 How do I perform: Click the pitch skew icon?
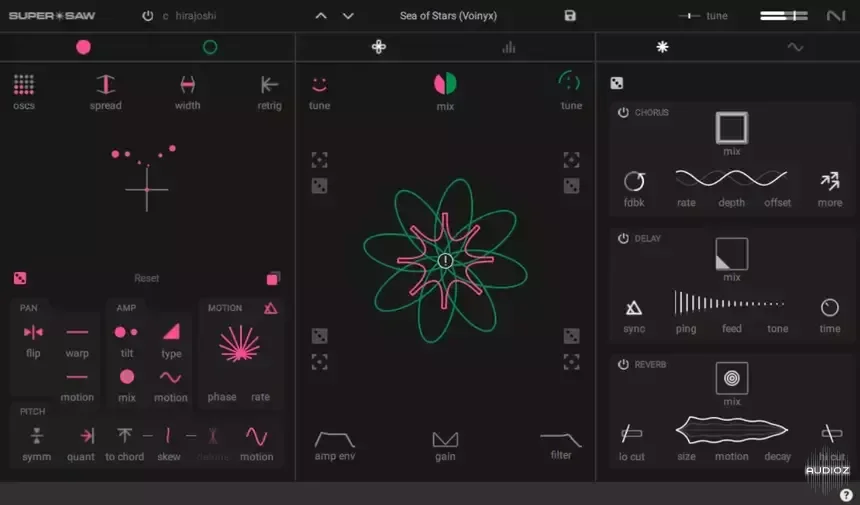click(168, 435)
